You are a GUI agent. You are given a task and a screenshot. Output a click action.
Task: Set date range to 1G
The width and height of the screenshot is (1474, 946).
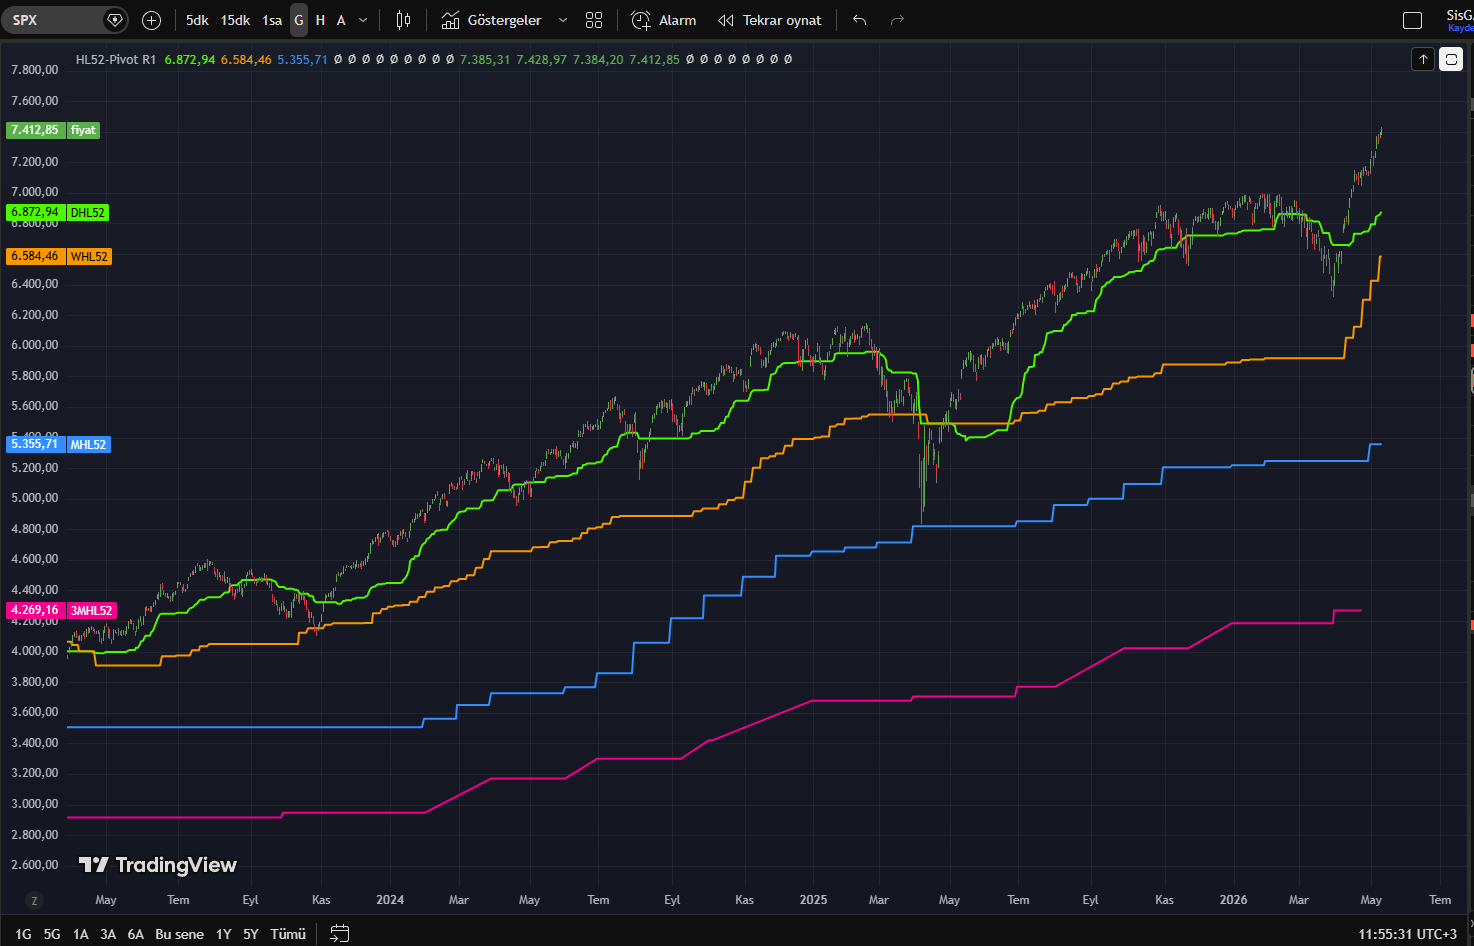[x=23, y=934]
